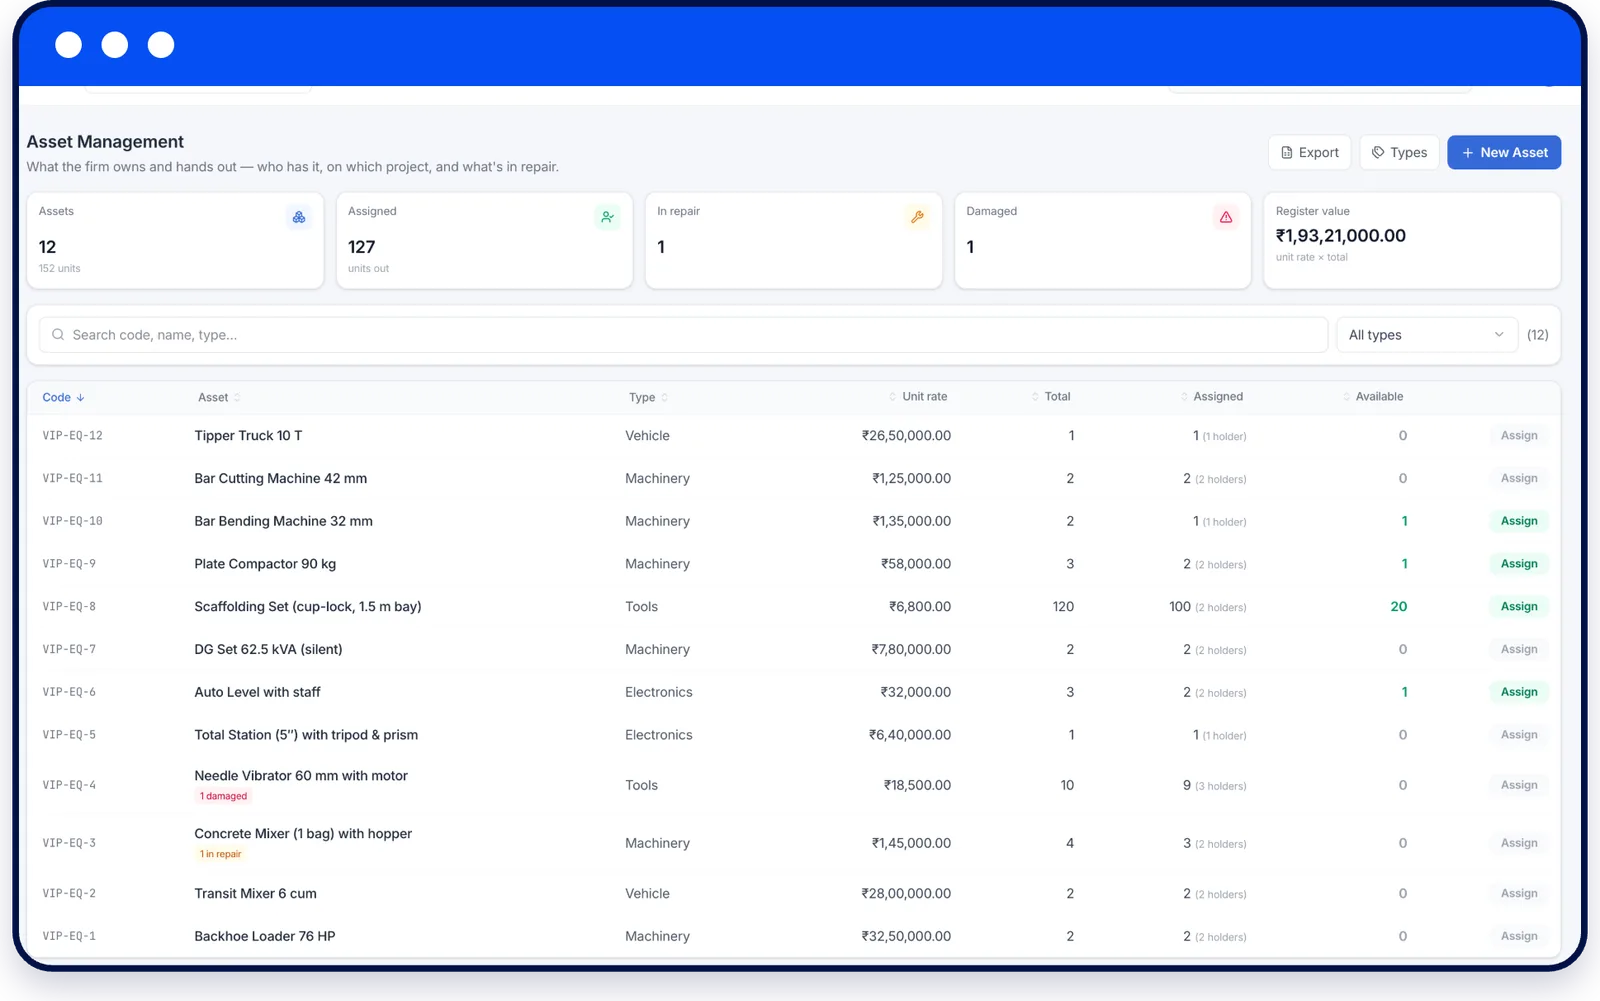
Task: Select the Transit Mixer 6 cum name
Action: point(255,894)
